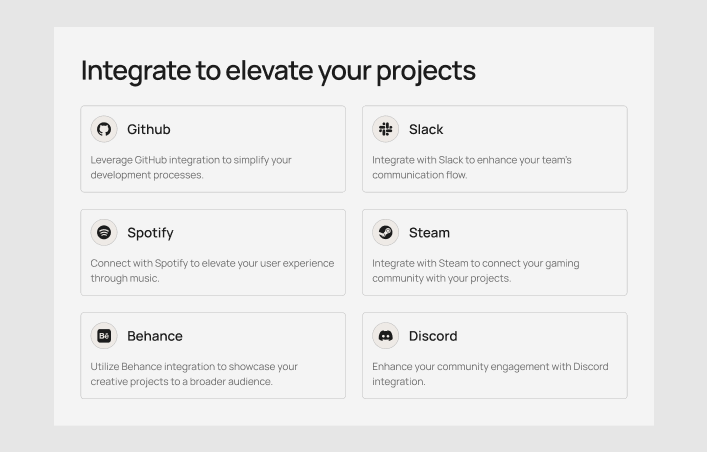This screenshot has height=452, width=707.
Task: Open the Slack card title
Action: coord(426,129)
